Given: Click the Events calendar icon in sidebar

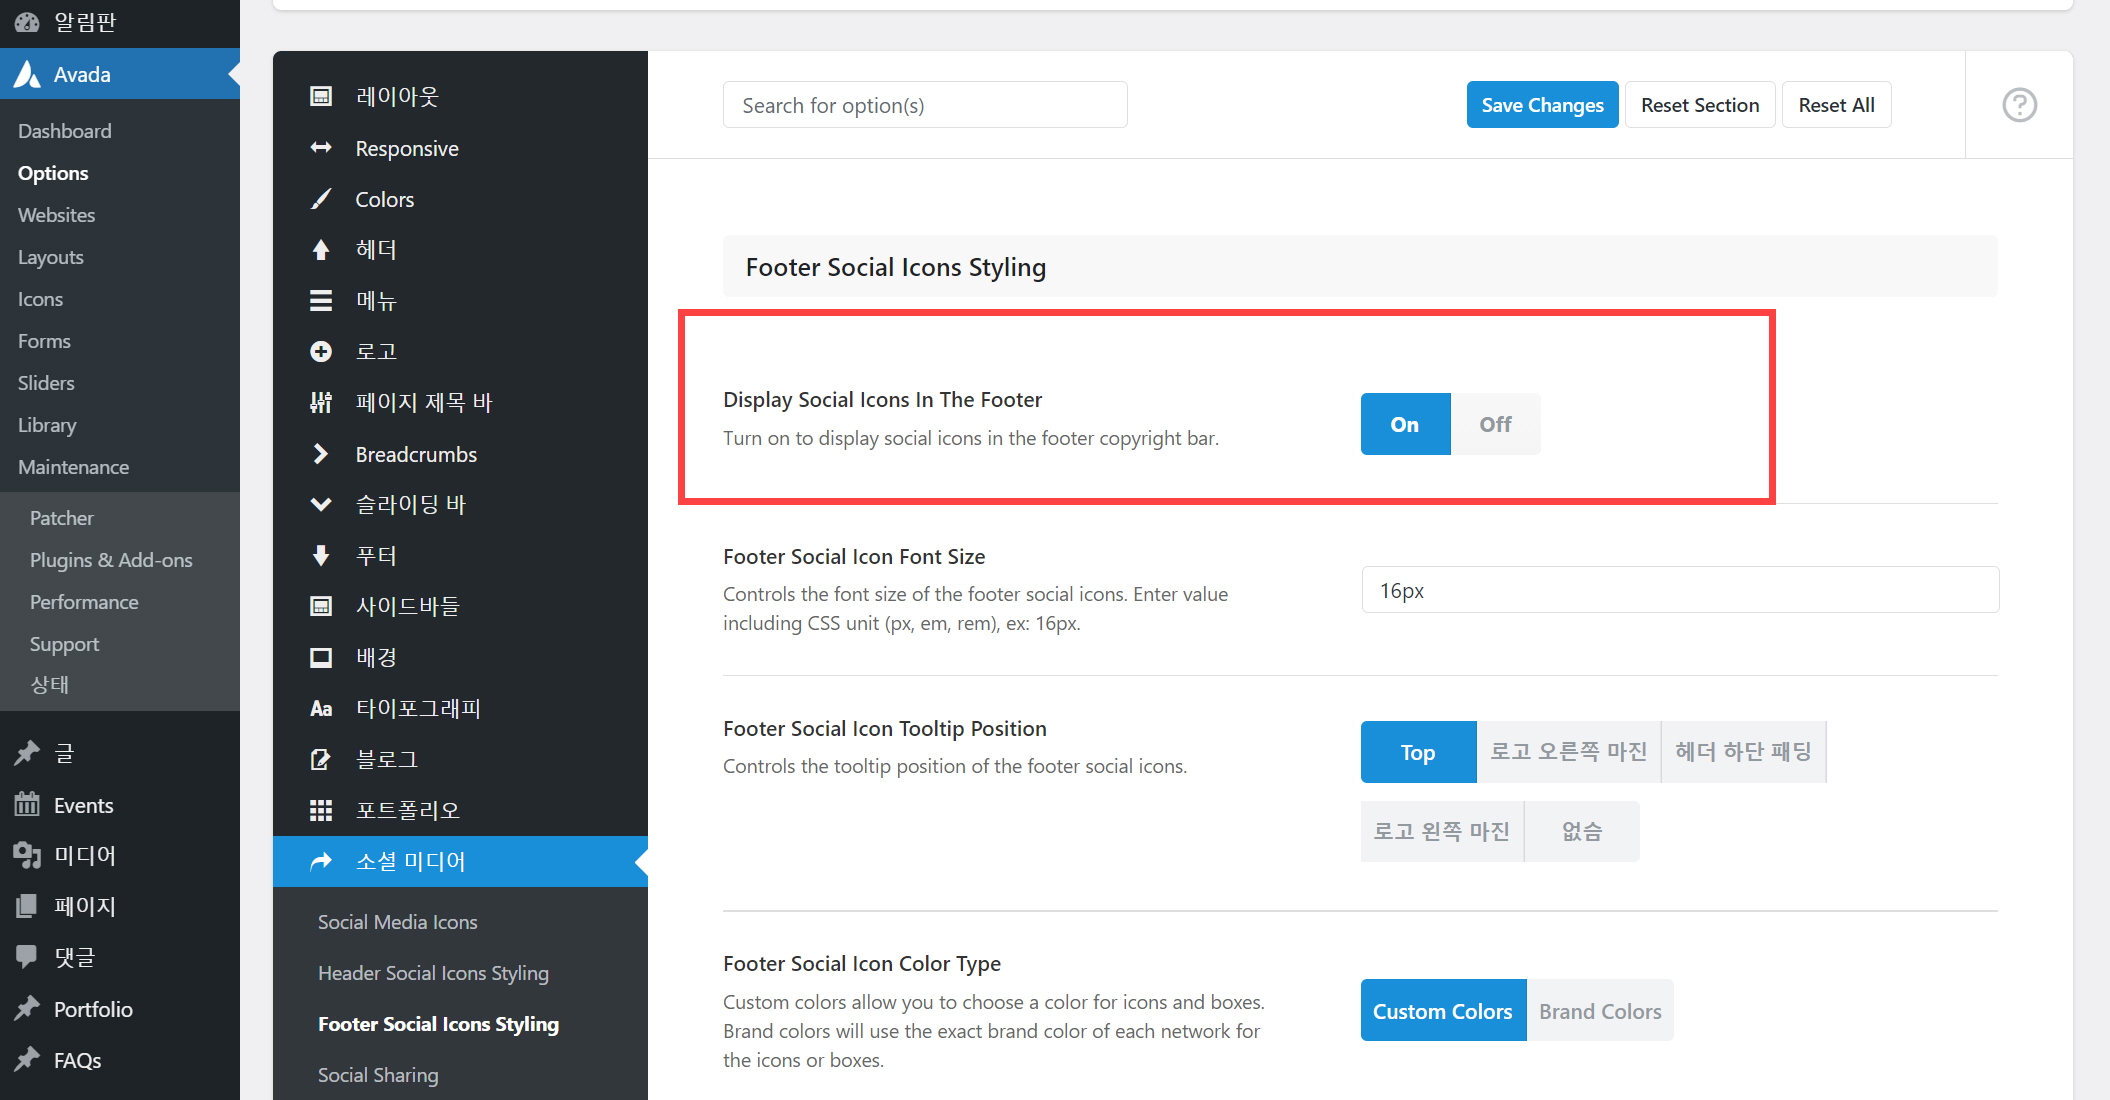Looking at the screenshot, I should (x=27, y=805).
